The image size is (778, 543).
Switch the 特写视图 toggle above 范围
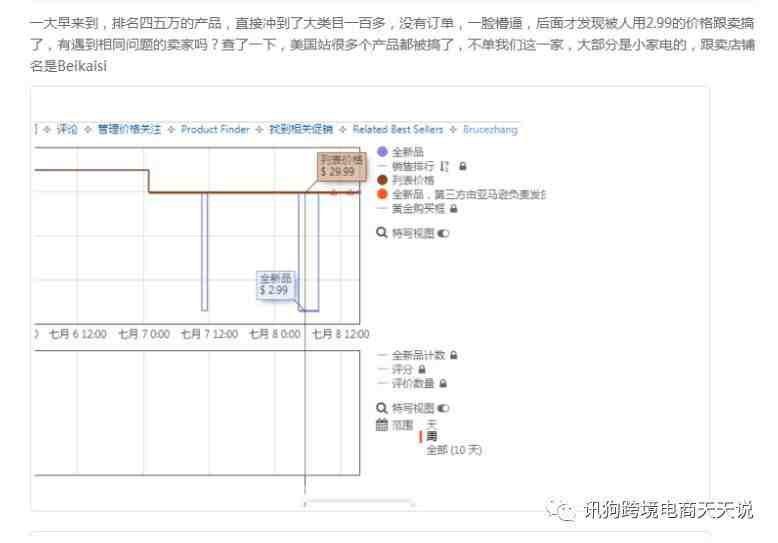444,408
